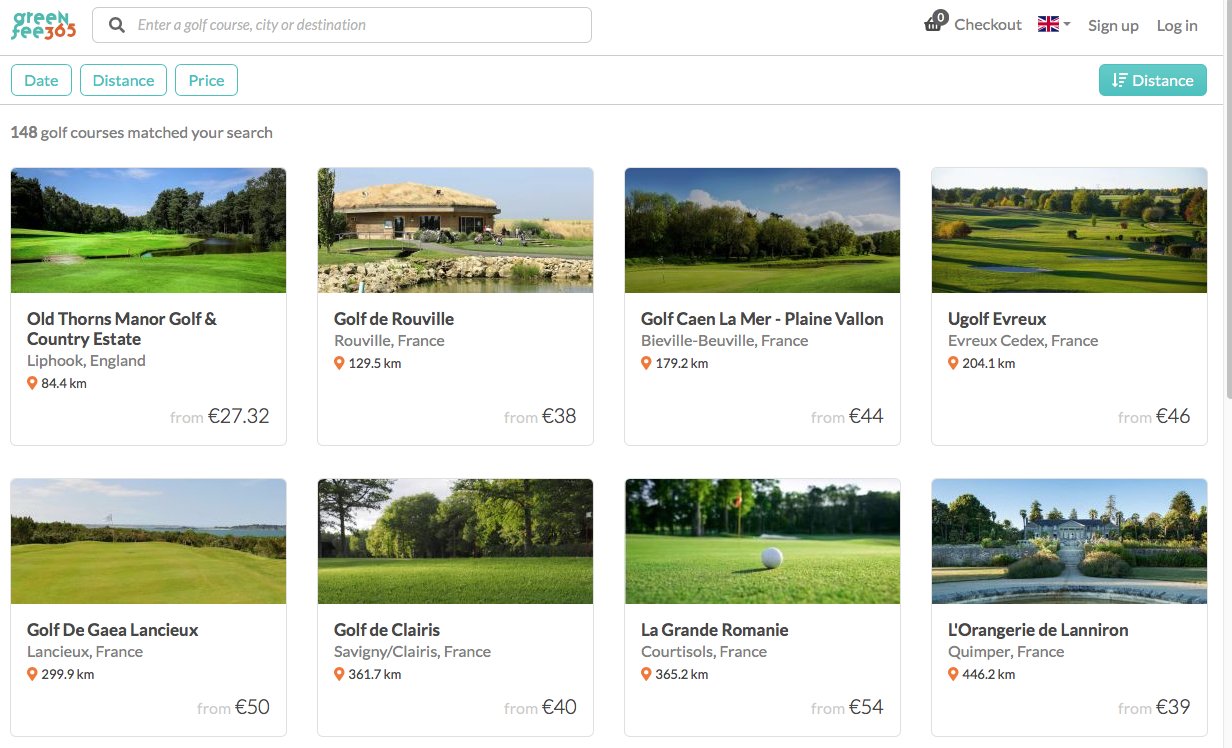This screenshot has width=1232, height=748.
Task: Click location pin next to 129.5 km
Action: pyautogui.click(x=339, y=363)
